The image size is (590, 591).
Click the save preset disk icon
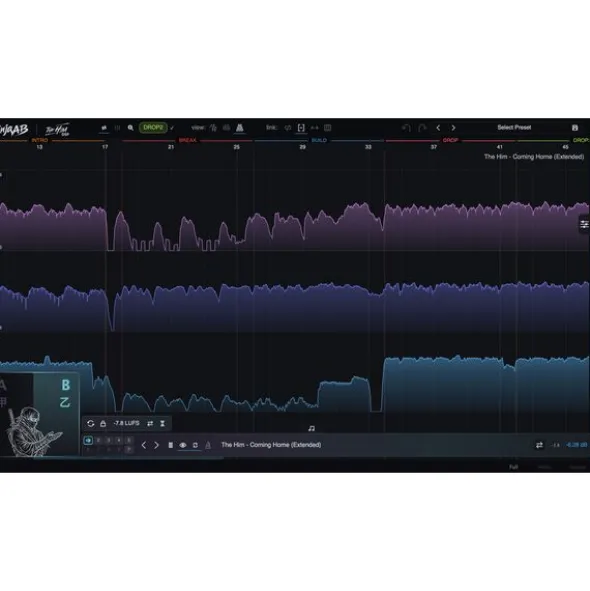pos(575,128)
